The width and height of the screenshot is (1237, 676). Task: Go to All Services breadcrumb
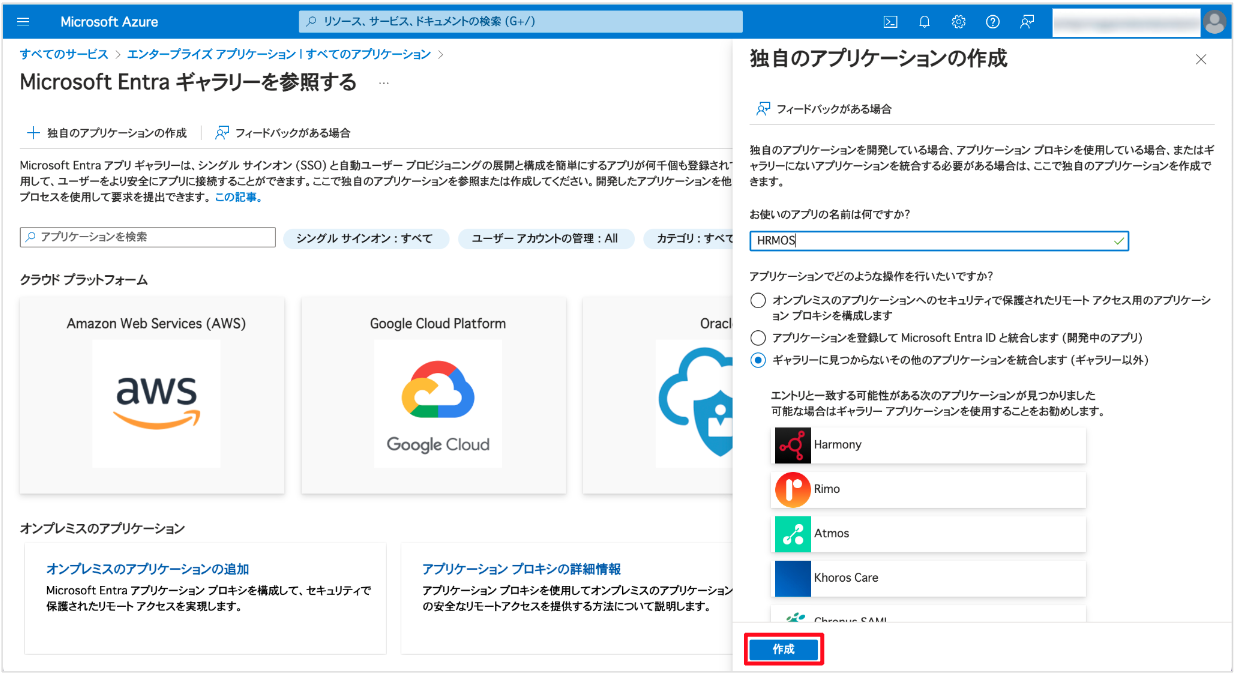[x=64, y=54]
